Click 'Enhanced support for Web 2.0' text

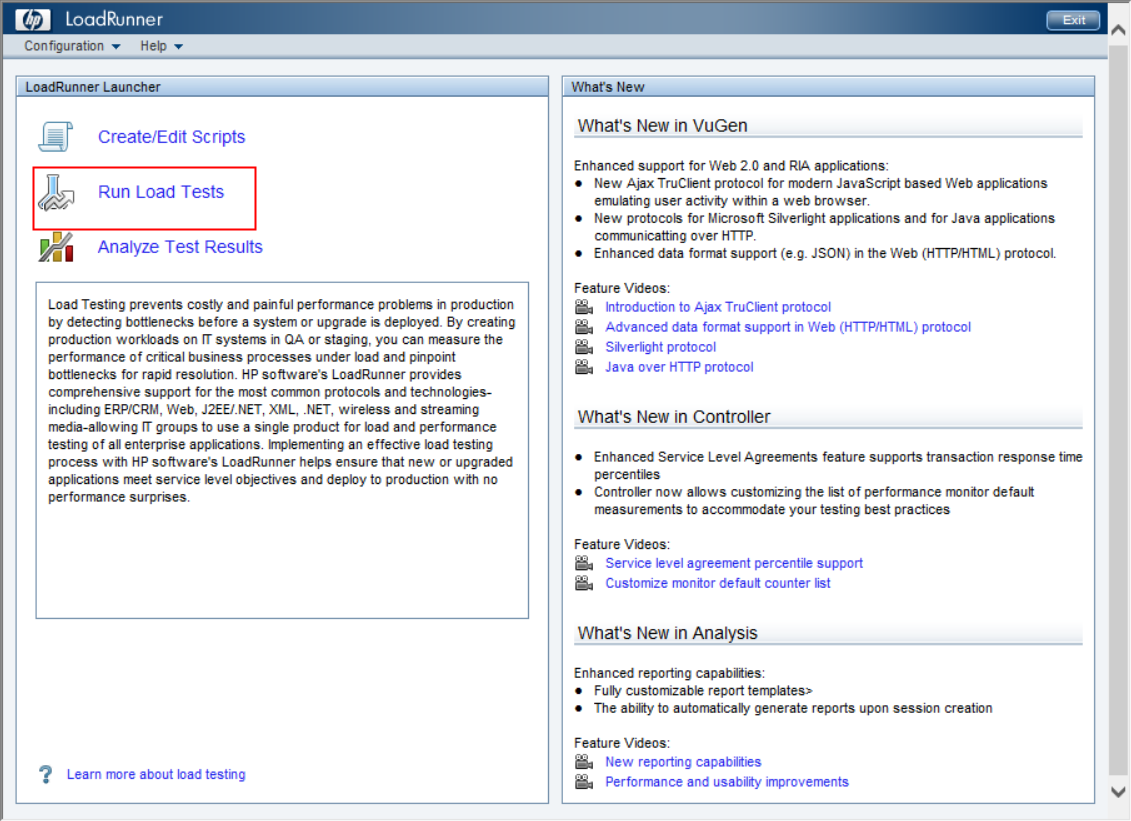click(x=731, y=166)
